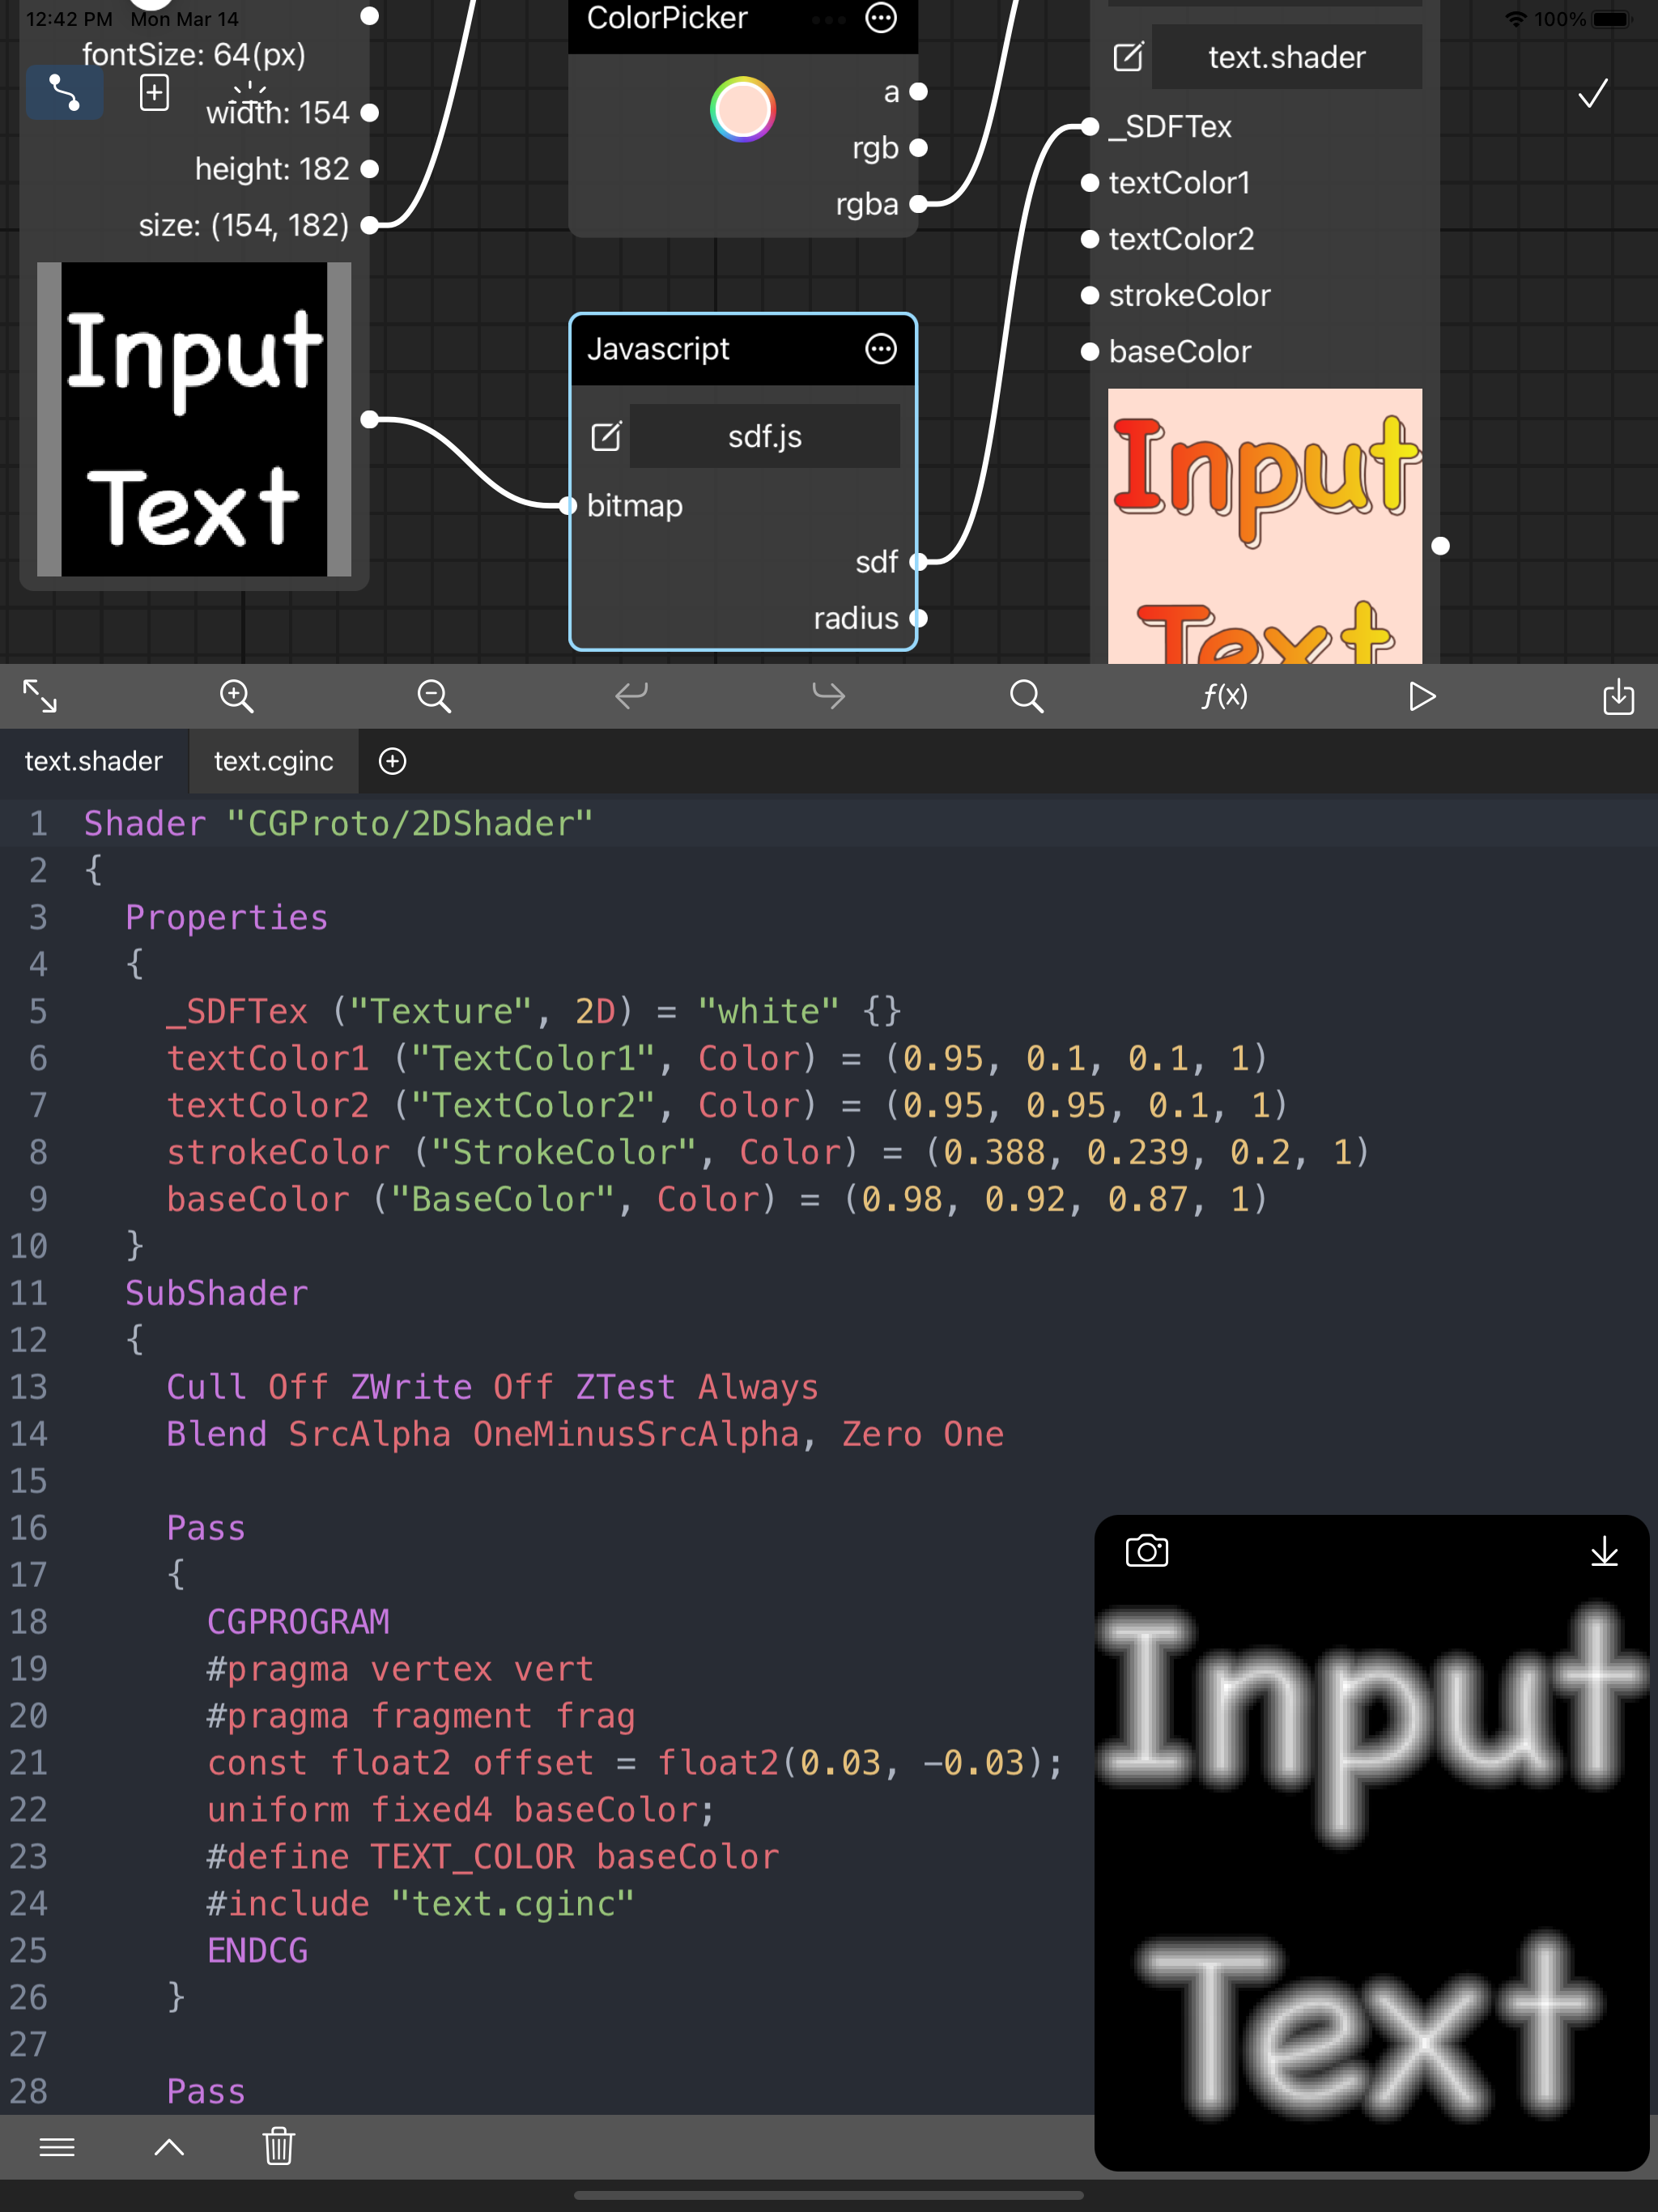Delete with the trash can icon
1658x2212 pixels.
coord(279,2146)
